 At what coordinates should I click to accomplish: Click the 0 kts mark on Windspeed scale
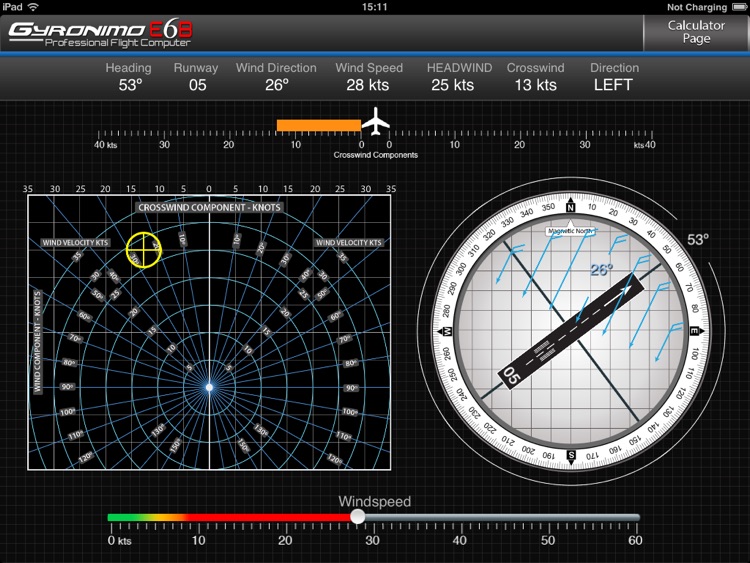[120, 541]
